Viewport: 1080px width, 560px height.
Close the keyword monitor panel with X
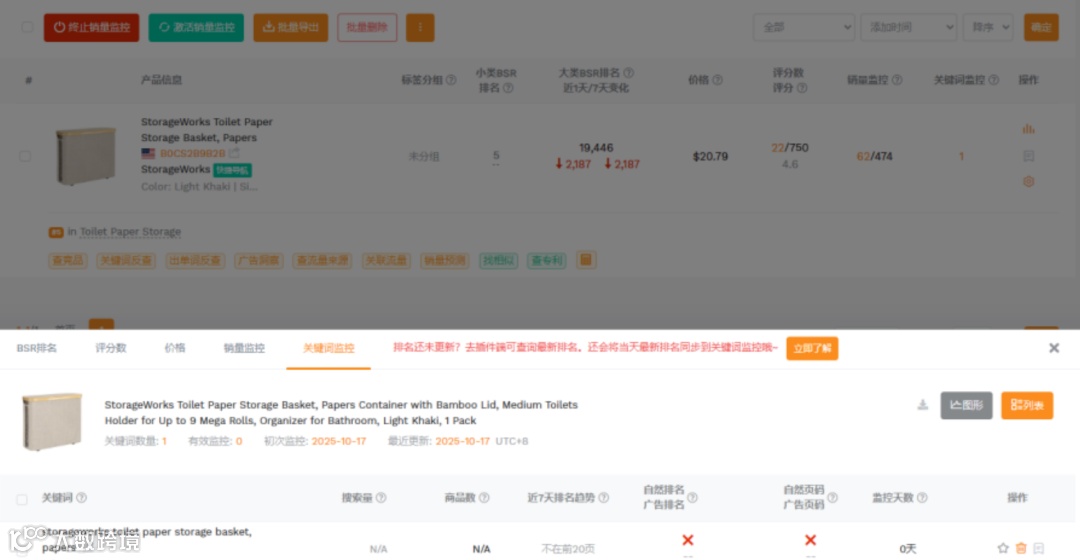[x=1054, y=348]
